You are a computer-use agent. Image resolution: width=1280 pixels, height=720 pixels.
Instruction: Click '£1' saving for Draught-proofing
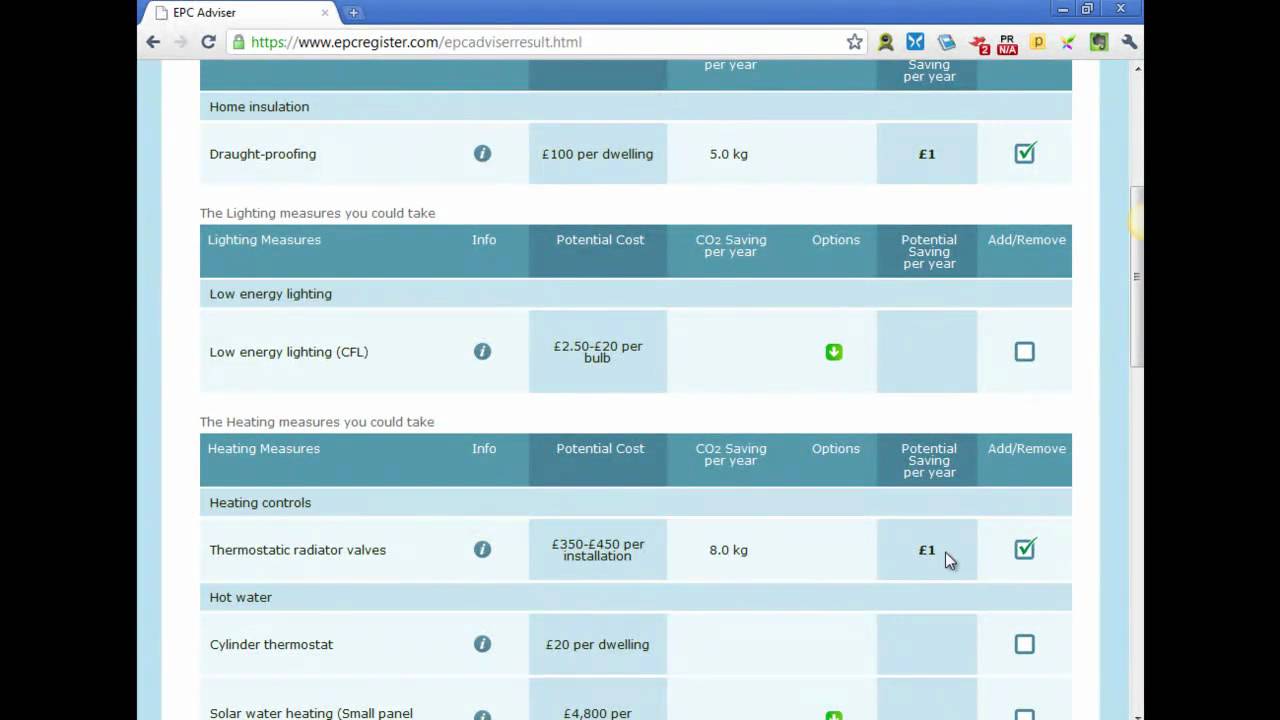tap(927, 154)
